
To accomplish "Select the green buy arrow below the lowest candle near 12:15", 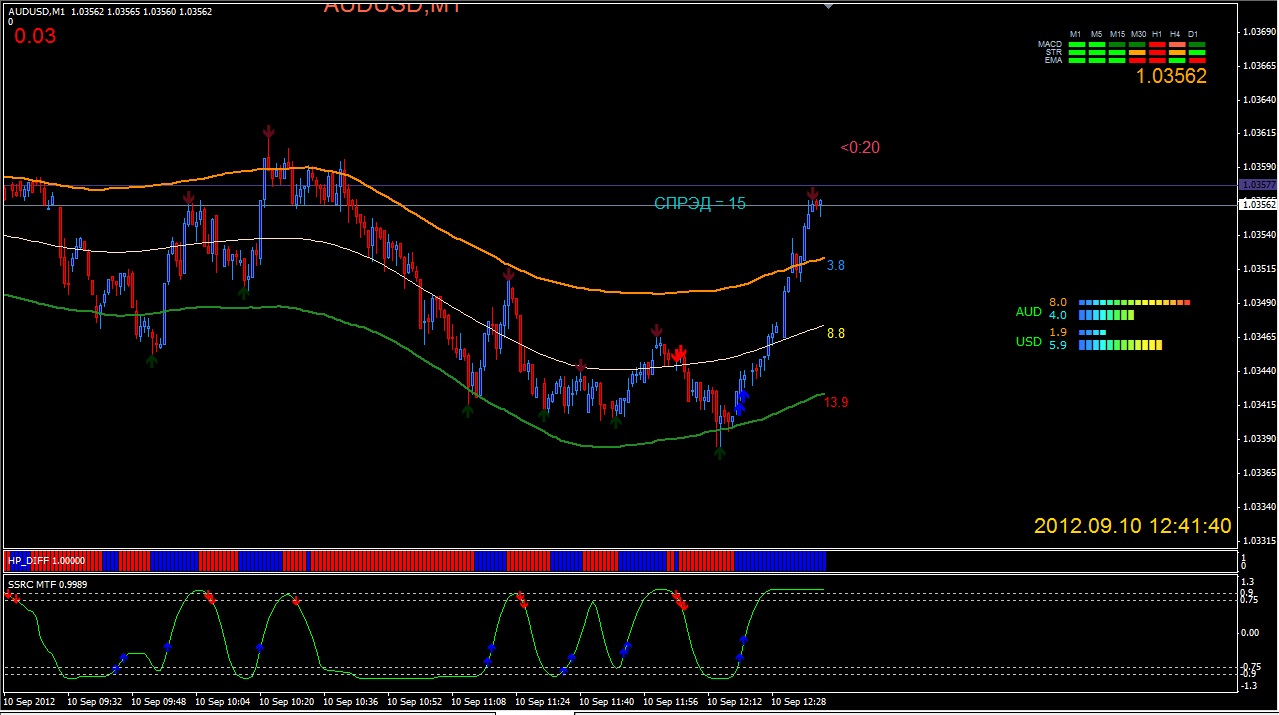I will point(719,452).
